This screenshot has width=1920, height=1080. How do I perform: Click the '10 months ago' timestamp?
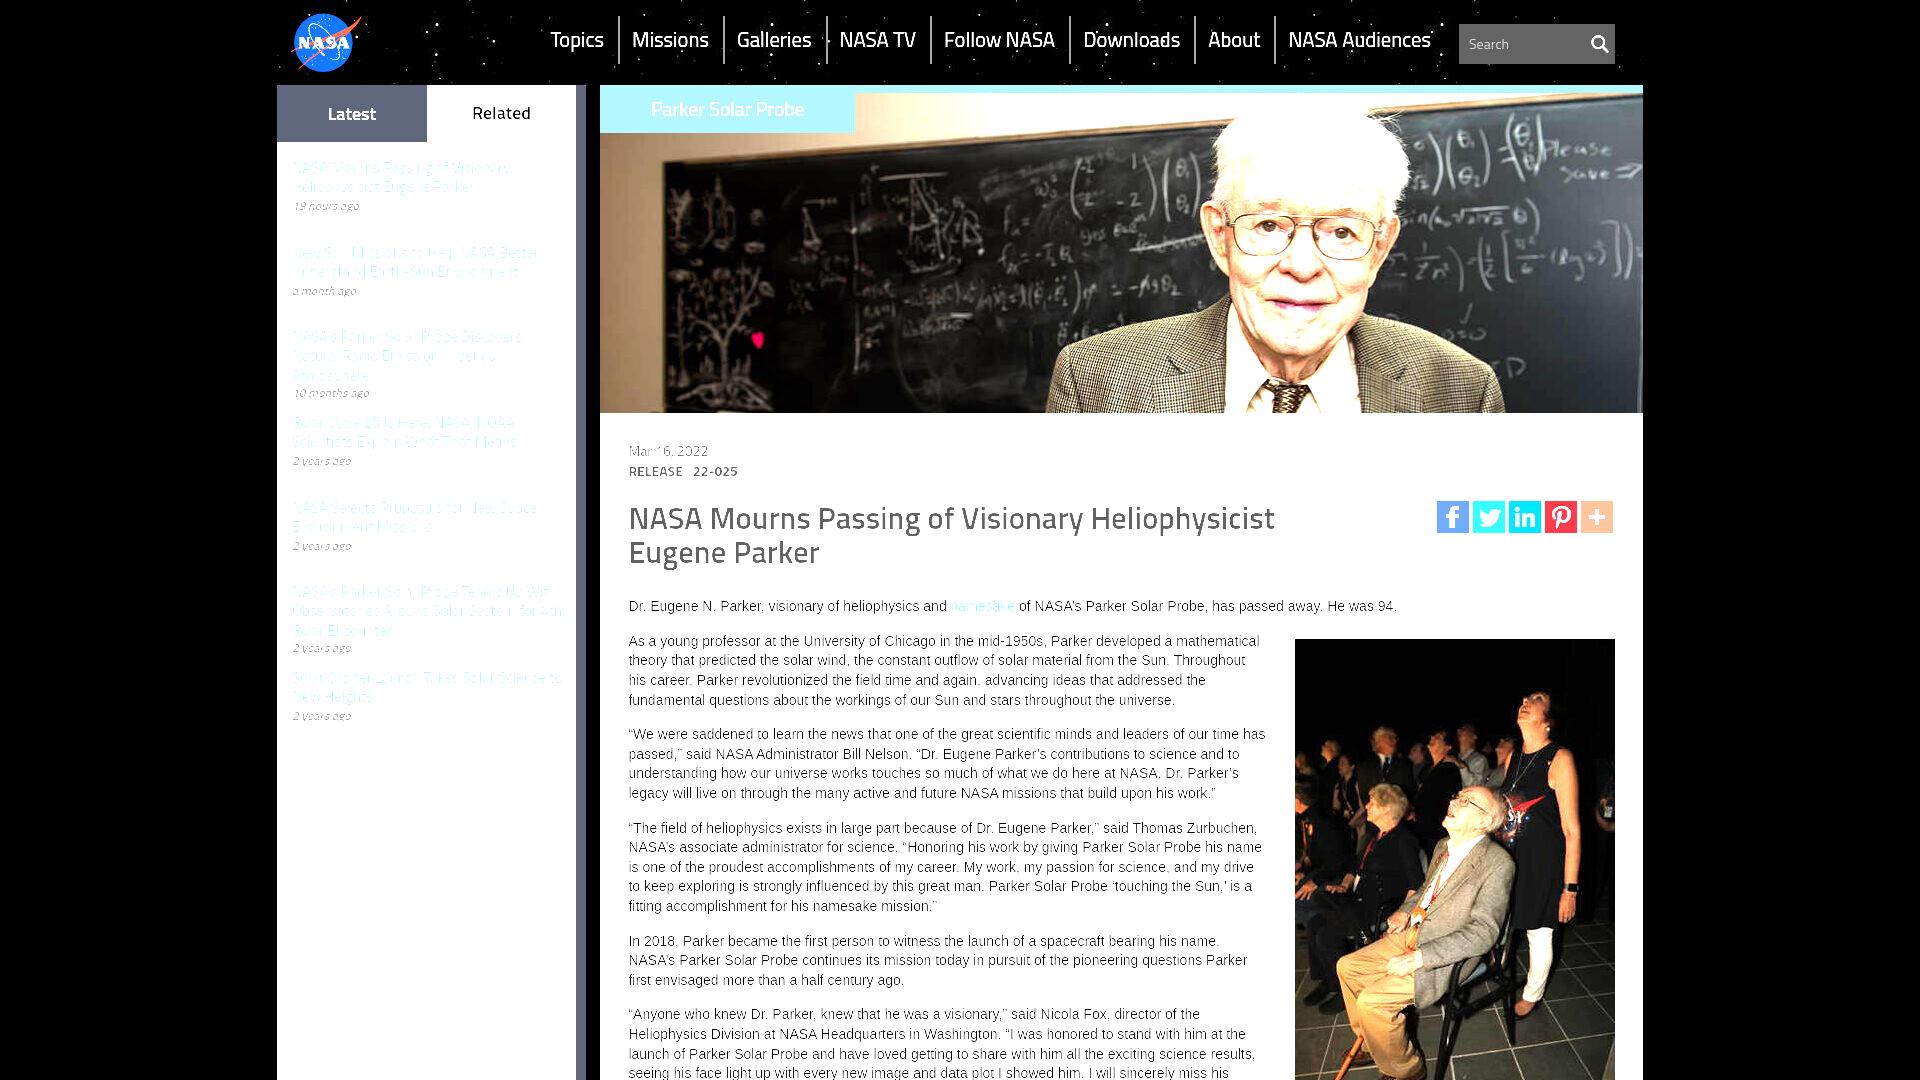pyautogui.click(x=331, y=393)
